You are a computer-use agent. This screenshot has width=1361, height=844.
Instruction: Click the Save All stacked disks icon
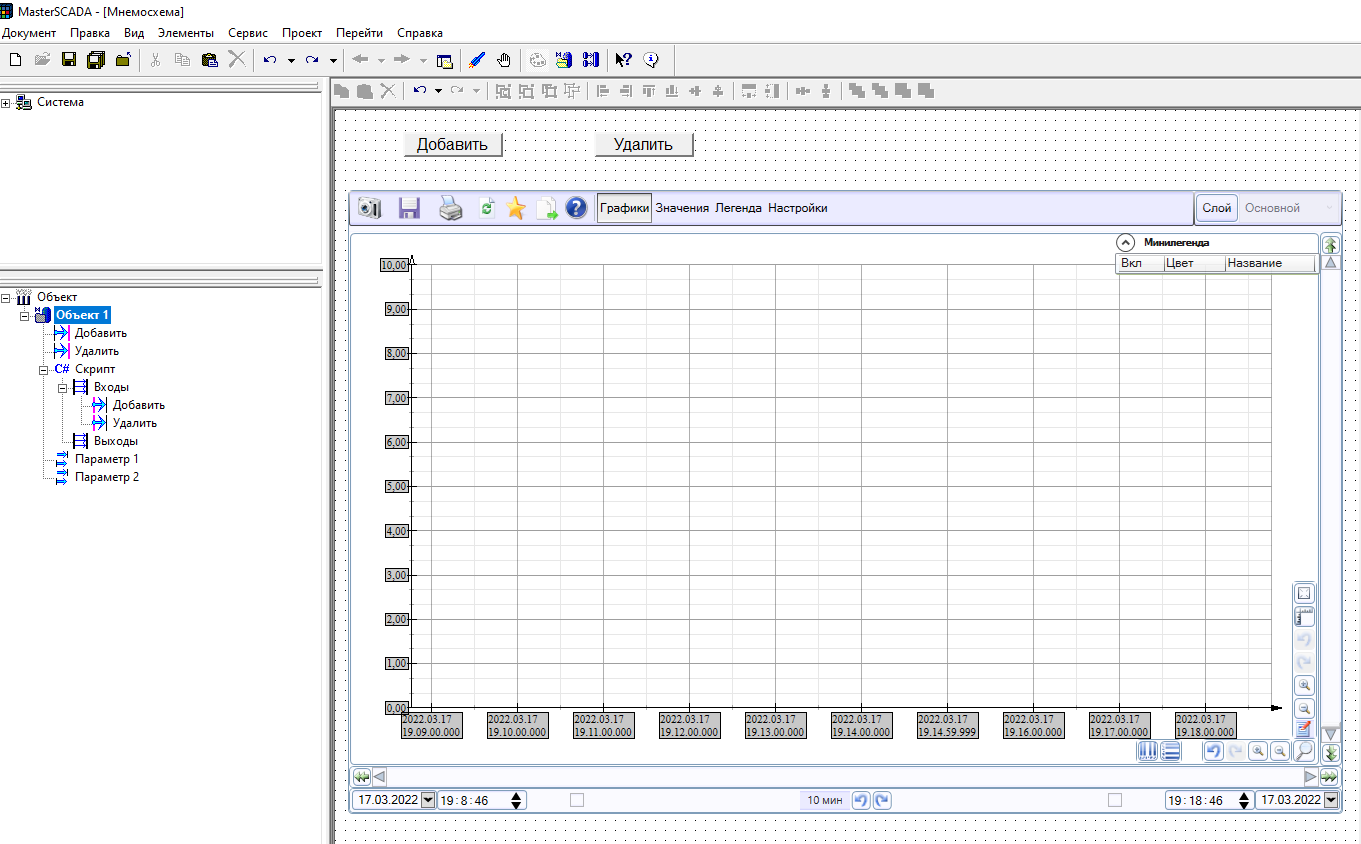pyautogui.click(x=96, y=60)
